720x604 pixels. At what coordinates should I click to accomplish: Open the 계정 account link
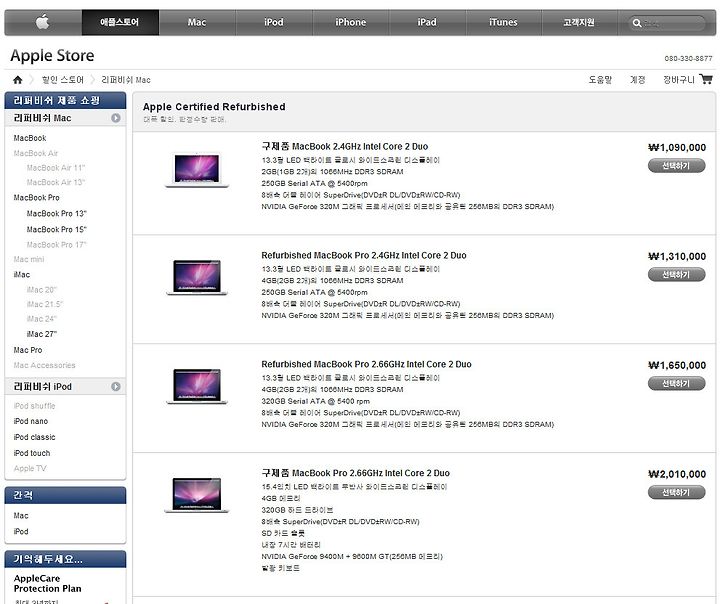[637, 80]
